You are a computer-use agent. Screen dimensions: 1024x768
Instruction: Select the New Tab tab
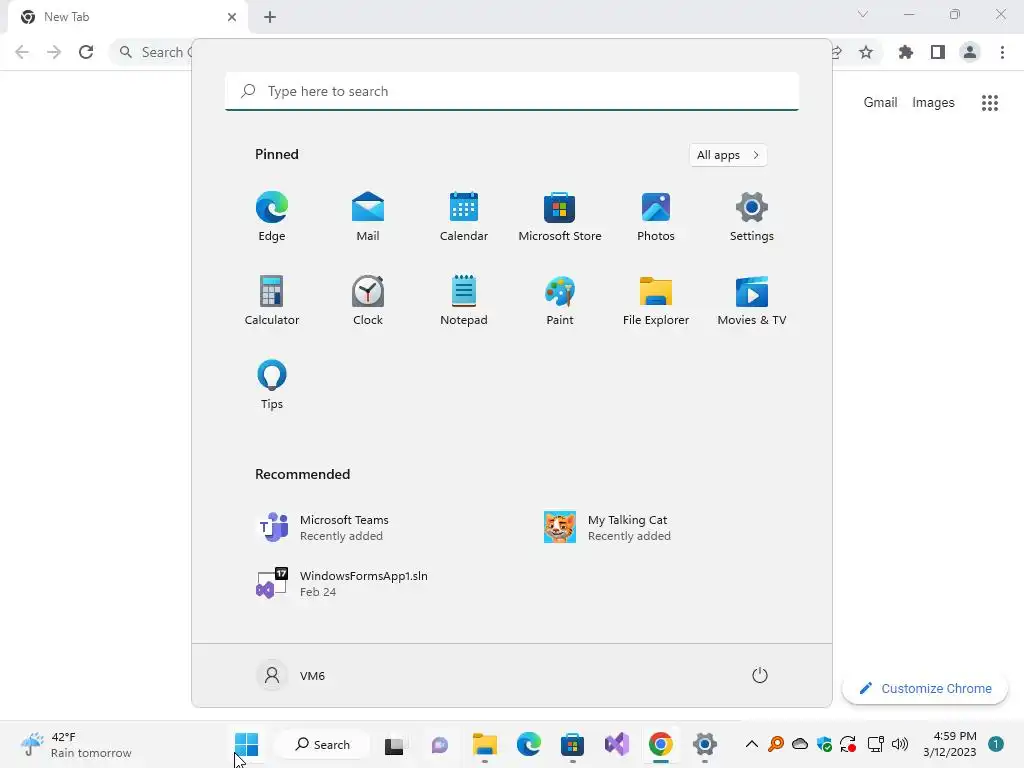point(128,17)
